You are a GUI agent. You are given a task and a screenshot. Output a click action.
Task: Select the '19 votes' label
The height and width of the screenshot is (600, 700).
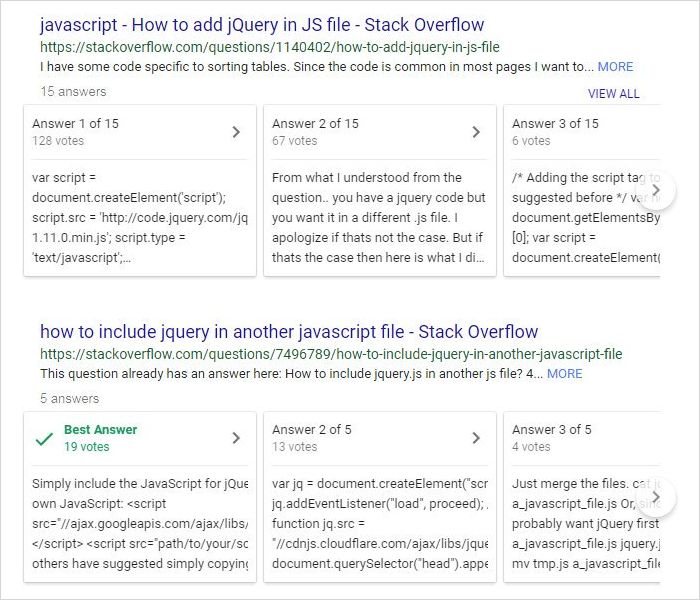(87, 447)
